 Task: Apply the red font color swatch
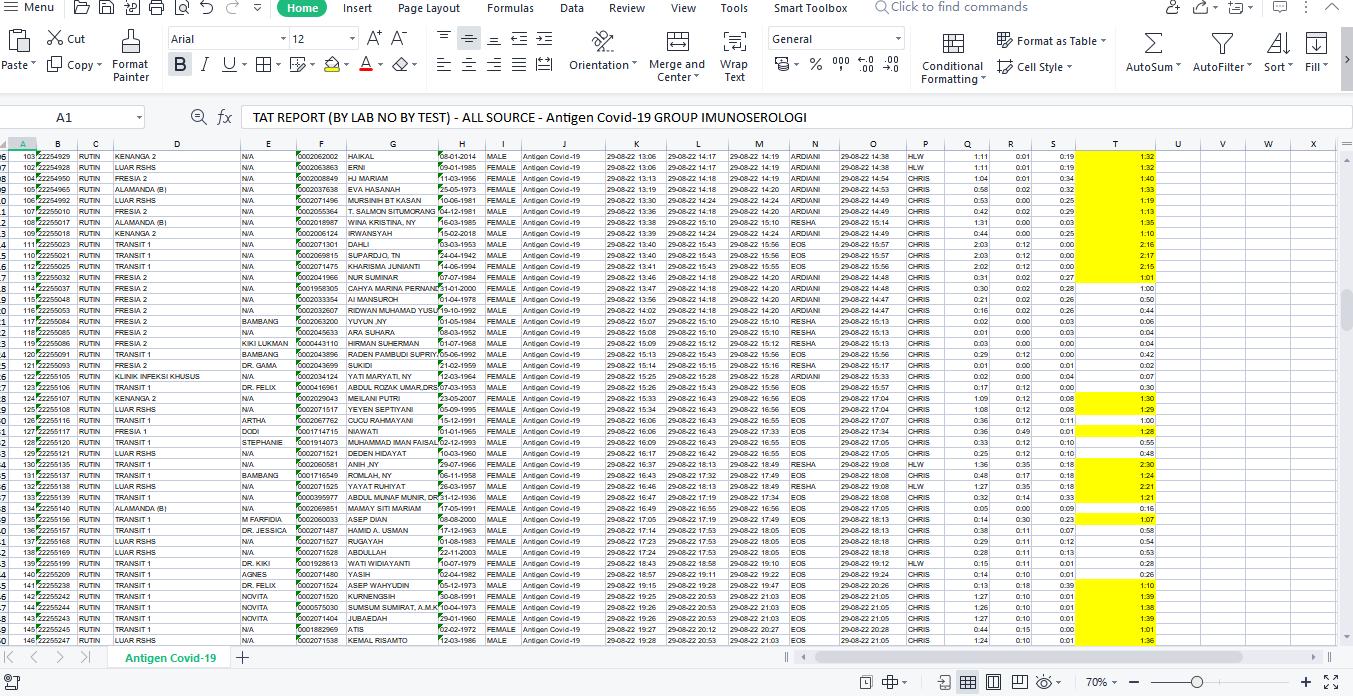365,65
